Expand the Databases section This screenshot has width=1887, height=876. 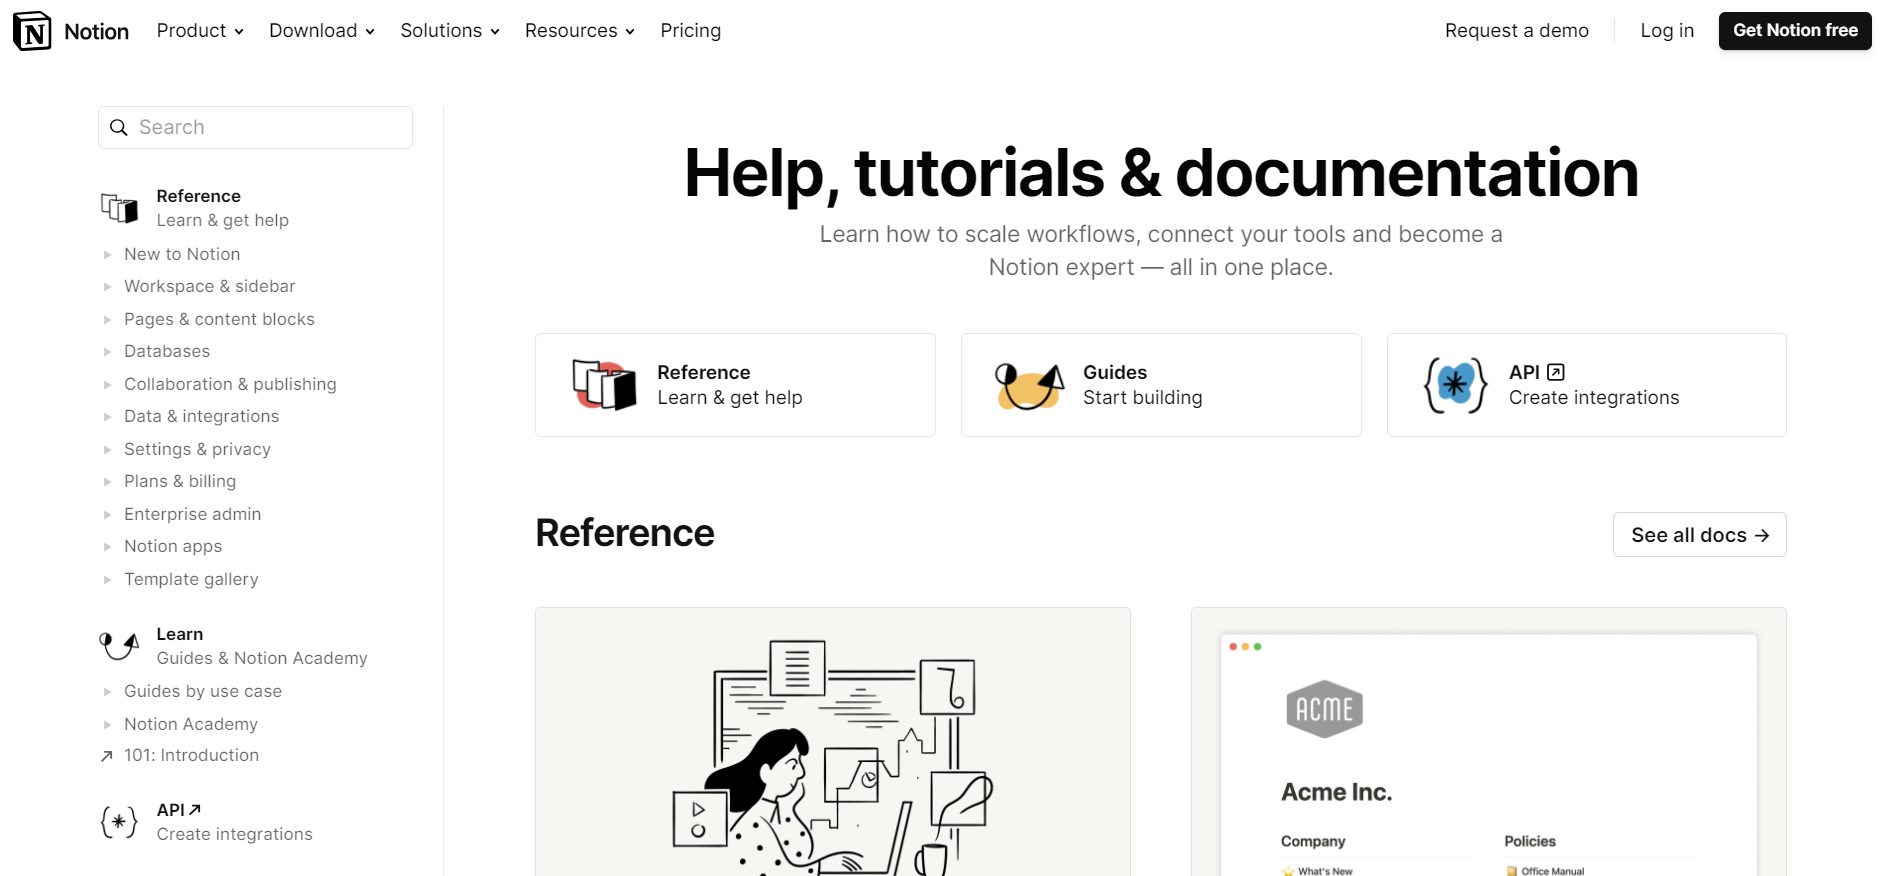[108, 352]
